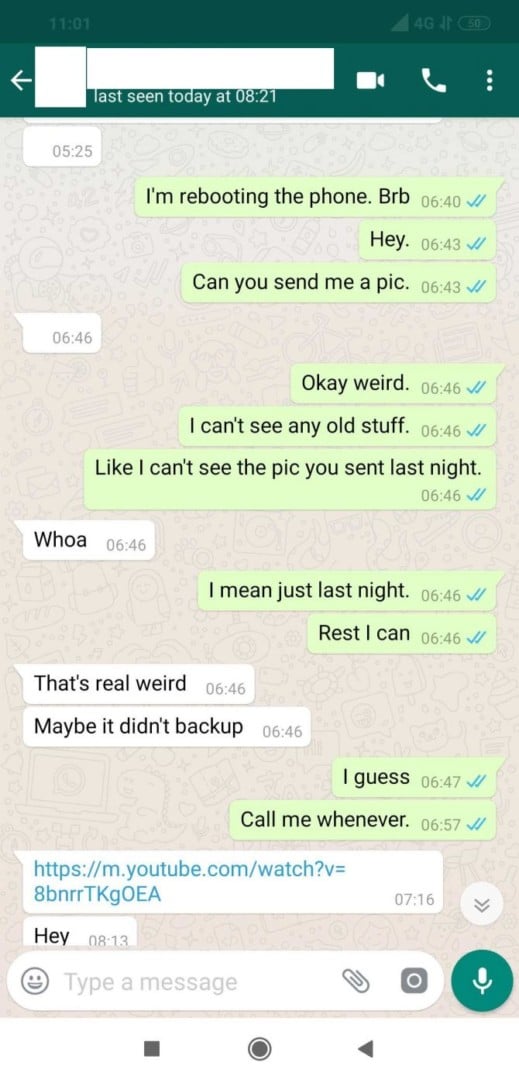Open the emoji picker

[32, 982]
